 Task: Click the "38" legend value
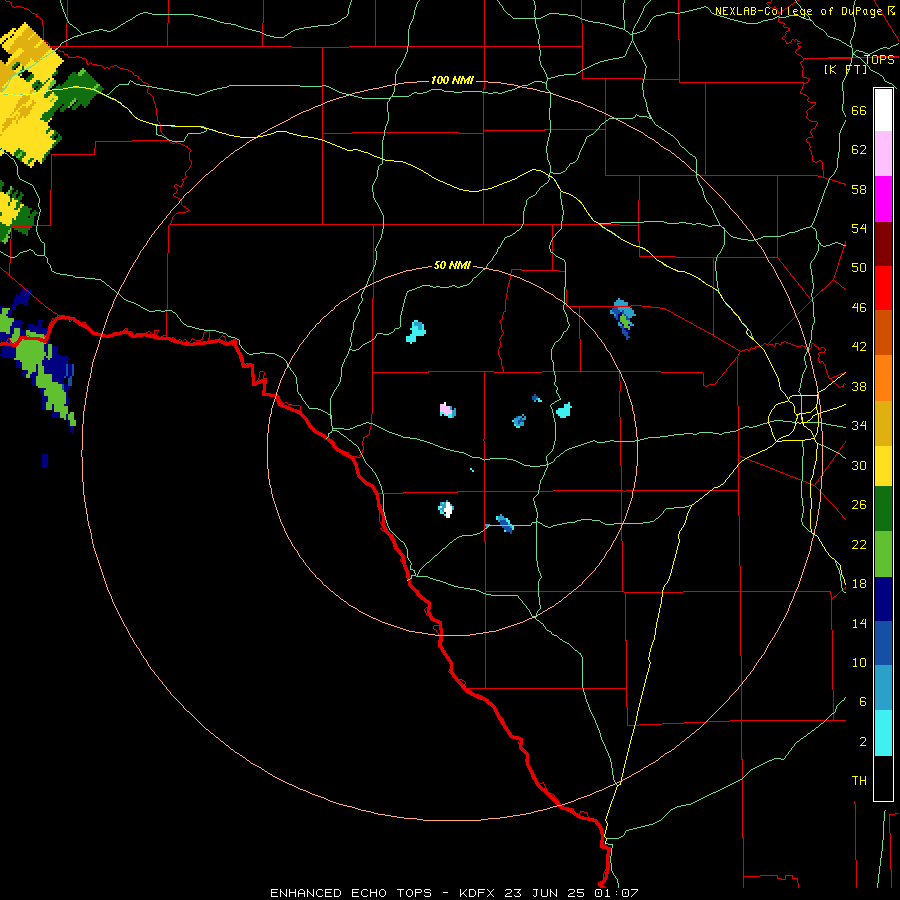click(x=859, y=386)
